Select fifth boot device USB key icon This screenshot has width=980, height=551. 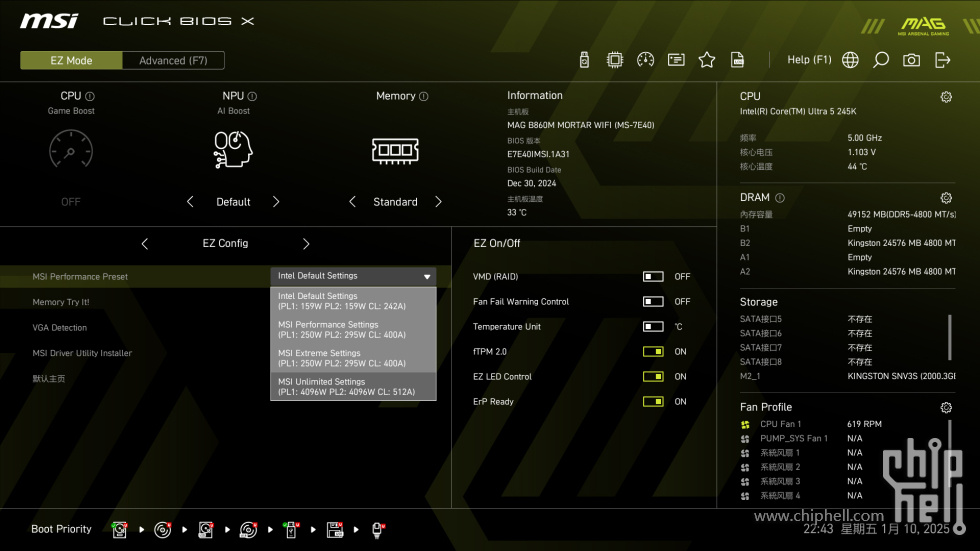(291, 530)
